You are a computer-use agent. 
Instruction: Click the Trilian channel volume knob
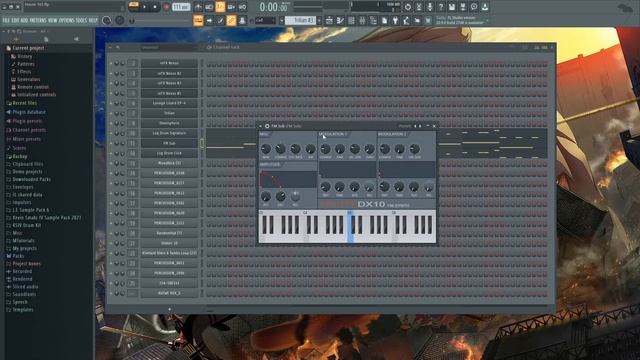coord(122,113)
